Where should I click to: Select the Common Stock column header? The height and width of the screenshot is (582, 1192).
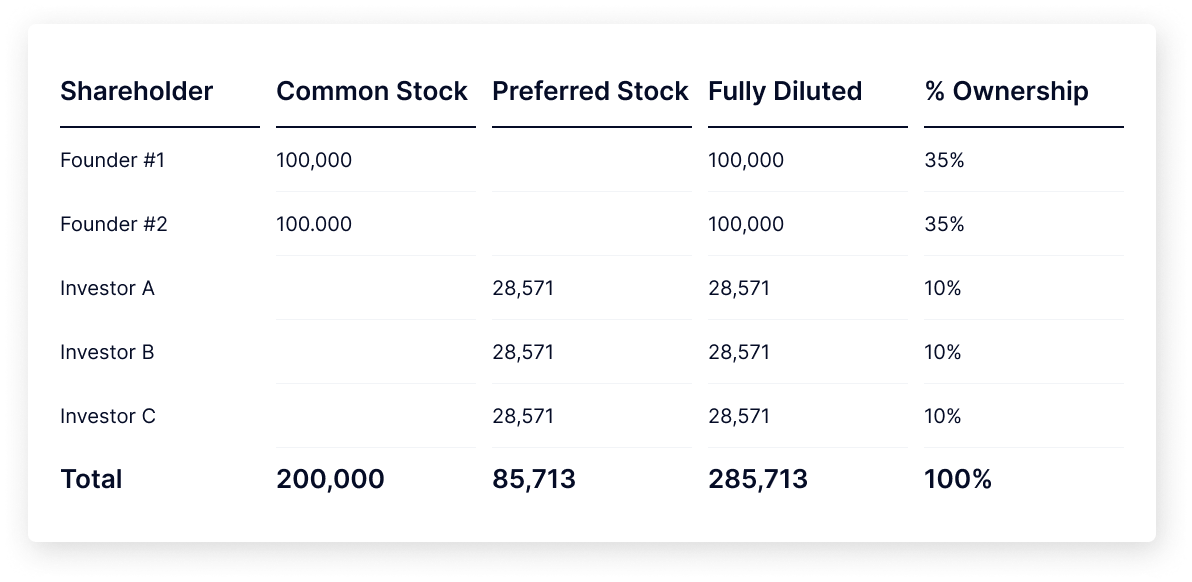click(x=372, y=91)
